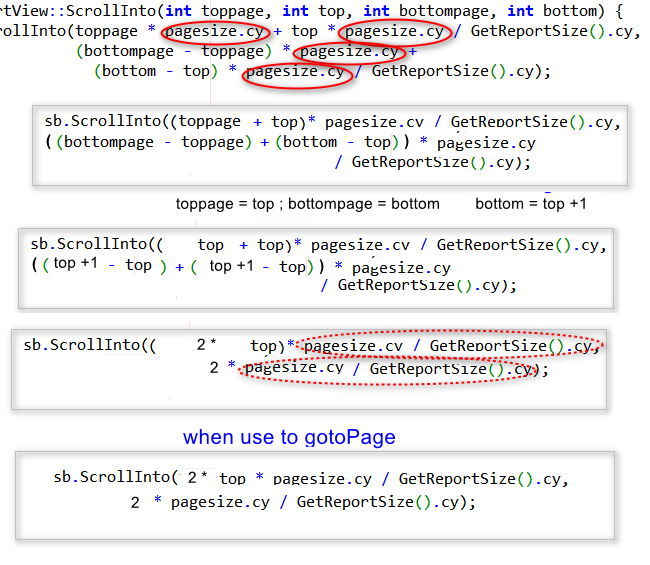This screenshot has height=565, width=650.
Task: Click the first red-circled pagesize.cy after toppage
Action: pos(215,31)
